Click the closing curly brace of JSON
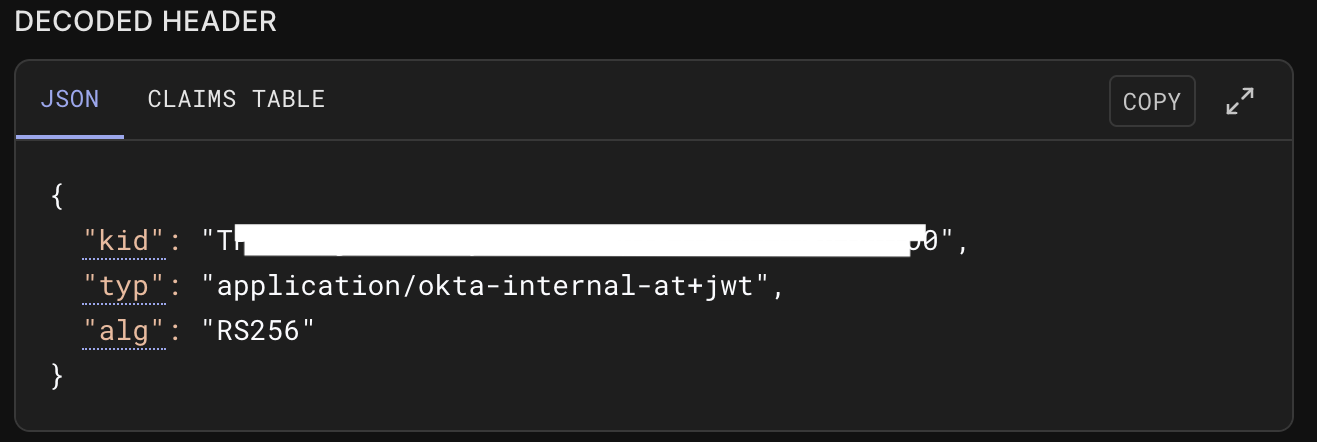 point(57,376)
